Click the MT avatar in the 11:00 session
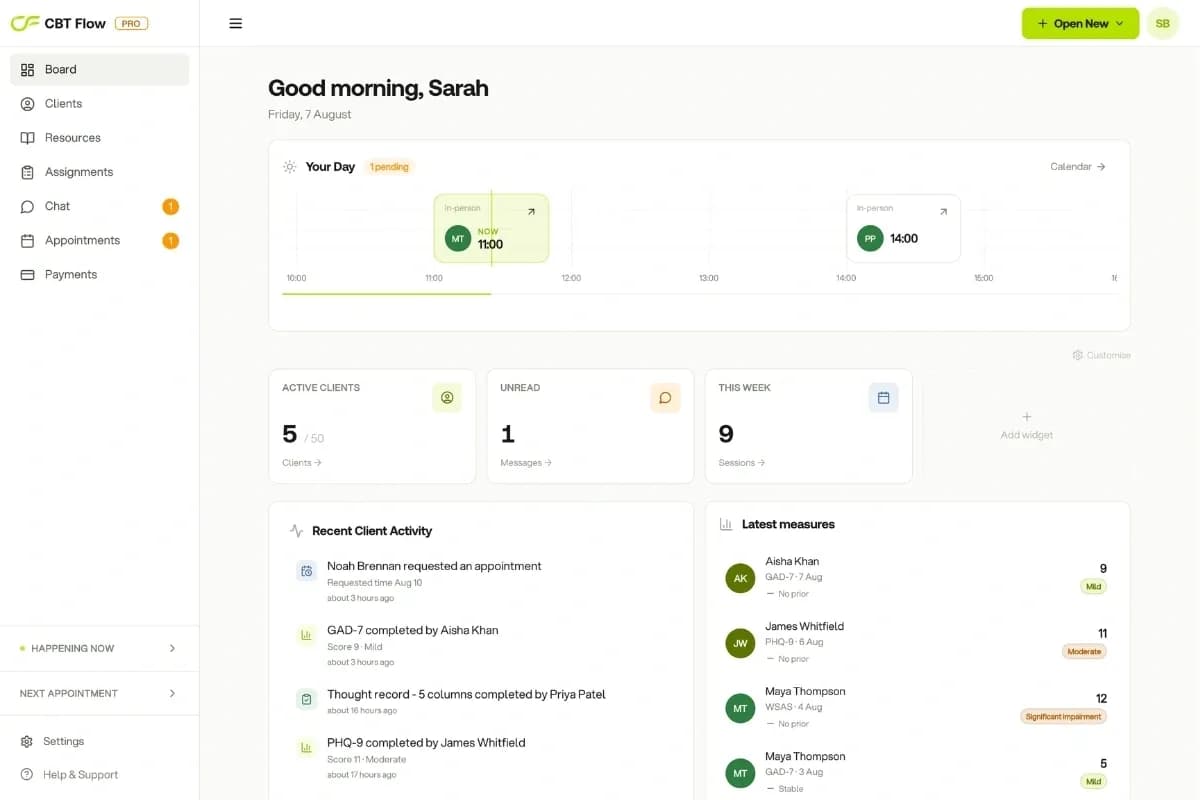1200x800 pixels. (458, 239)
